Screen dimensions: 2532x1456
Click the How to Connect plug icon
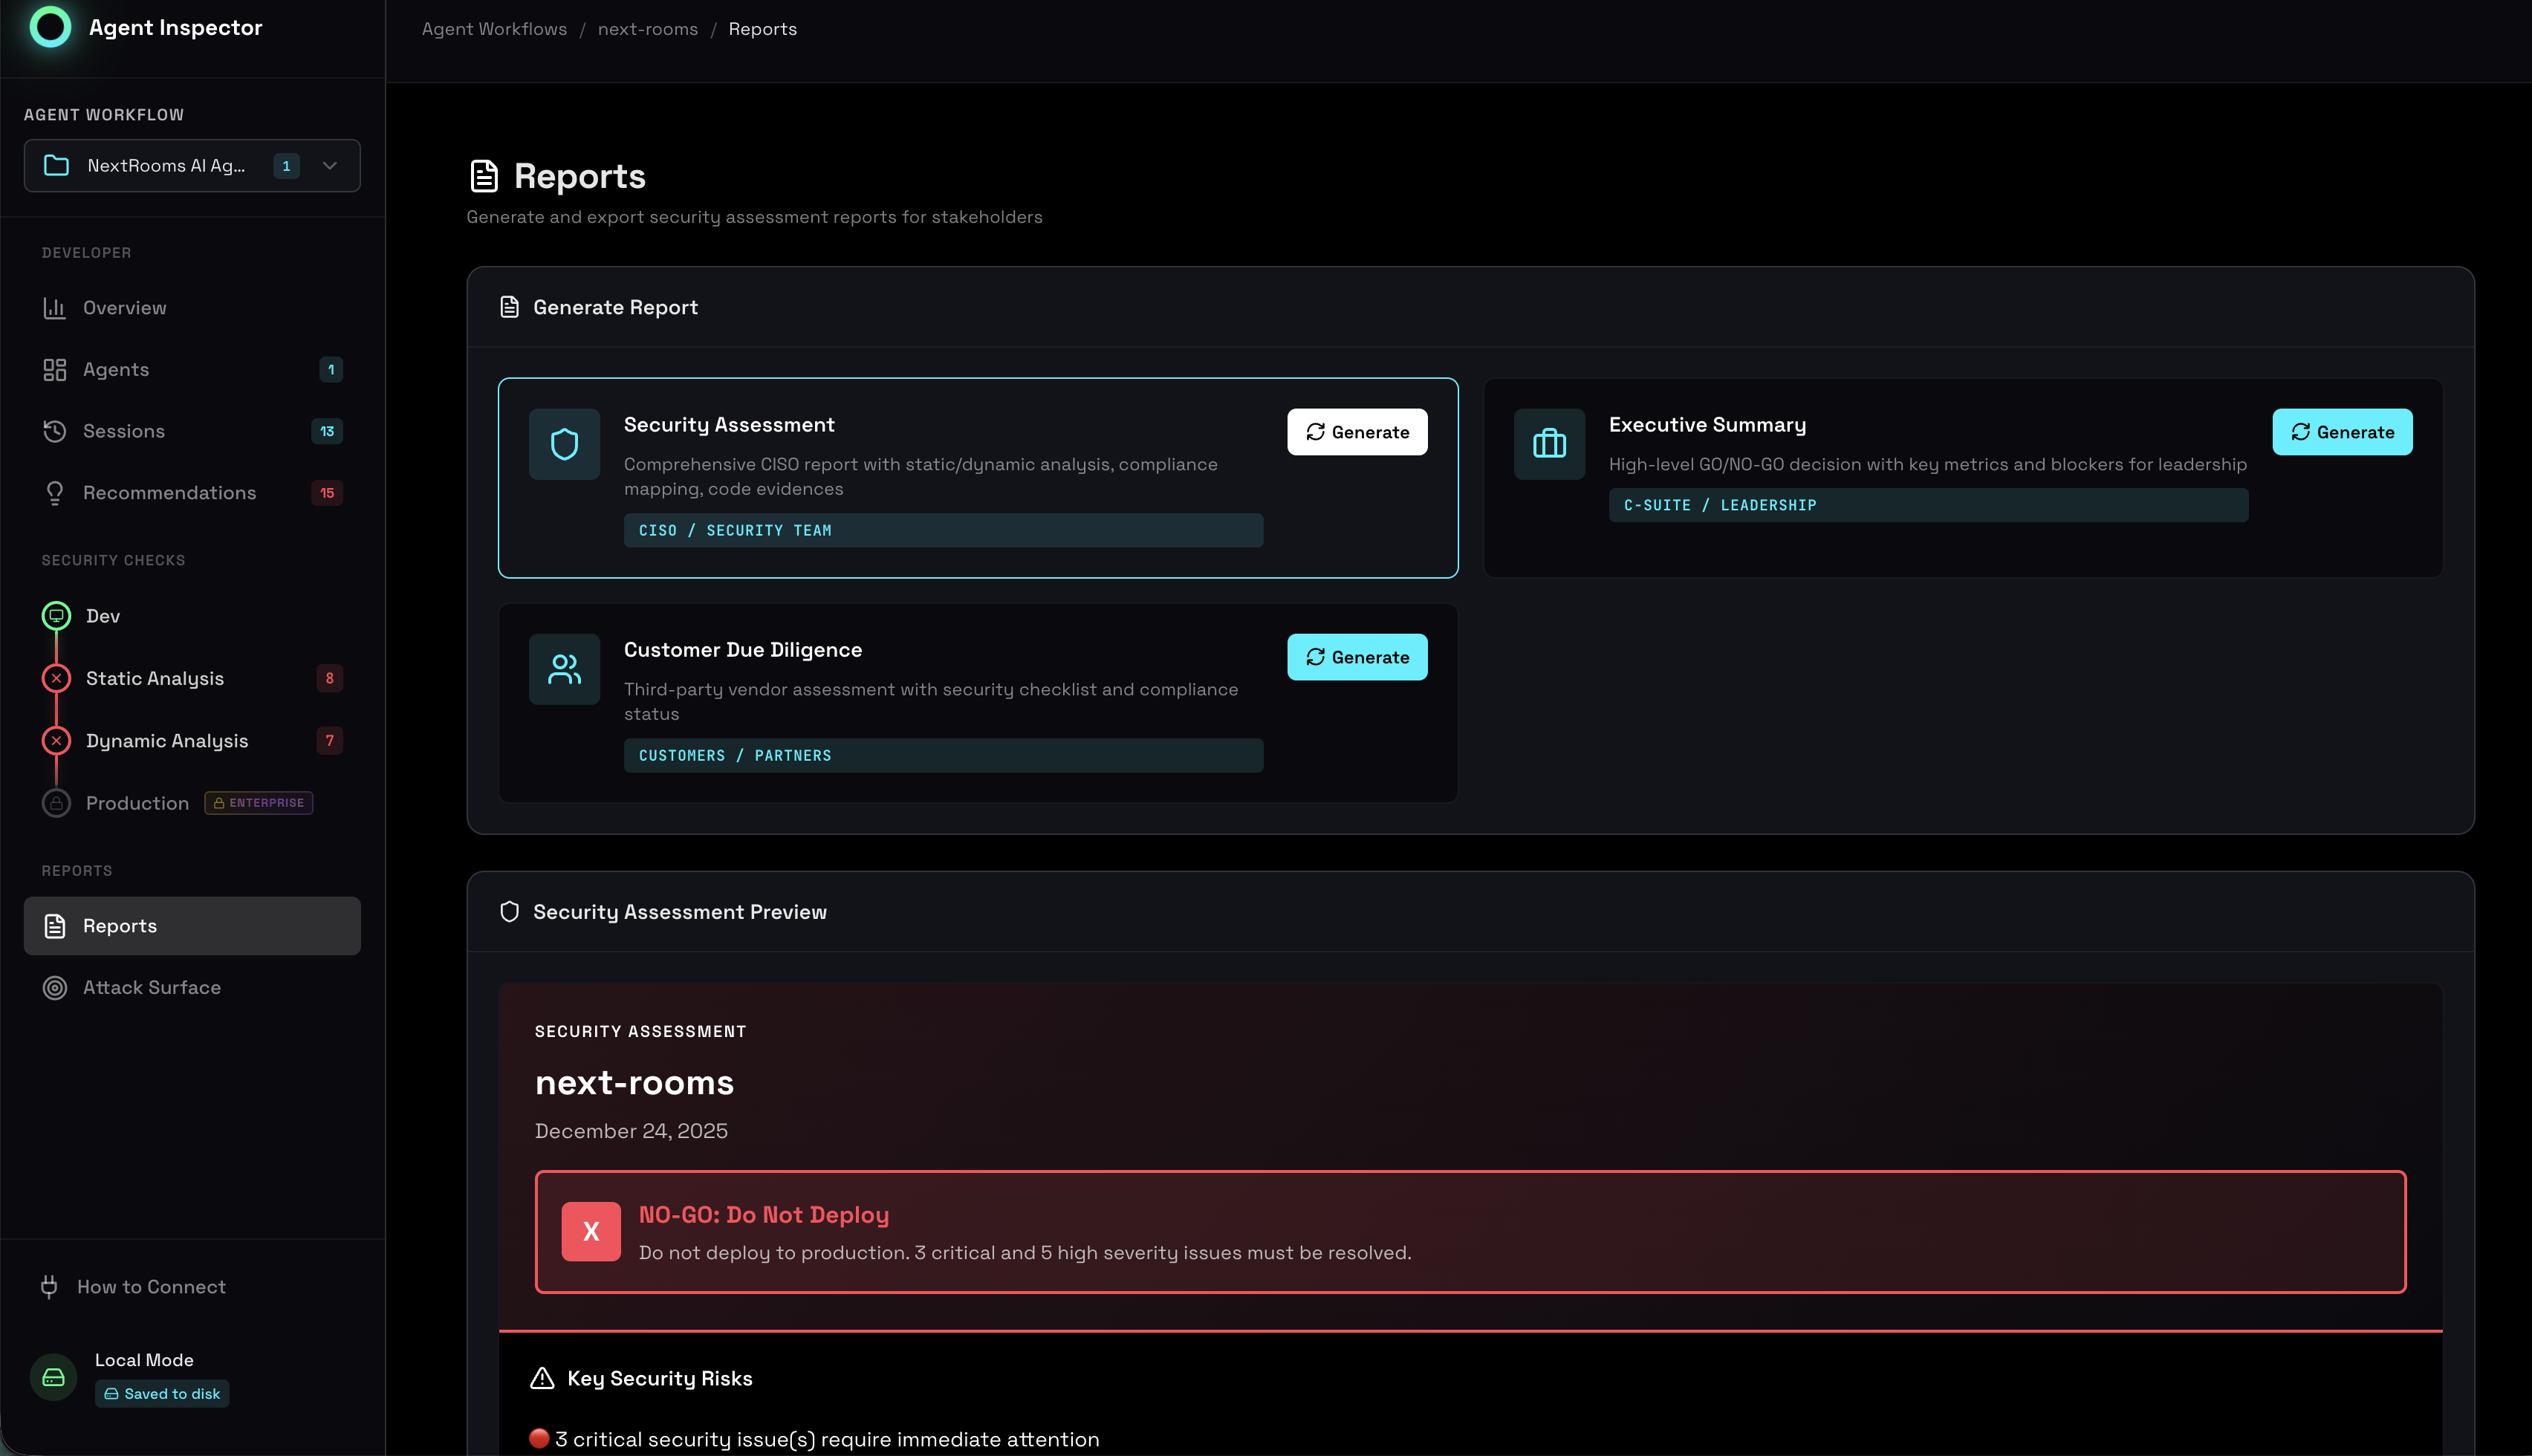50,1287
